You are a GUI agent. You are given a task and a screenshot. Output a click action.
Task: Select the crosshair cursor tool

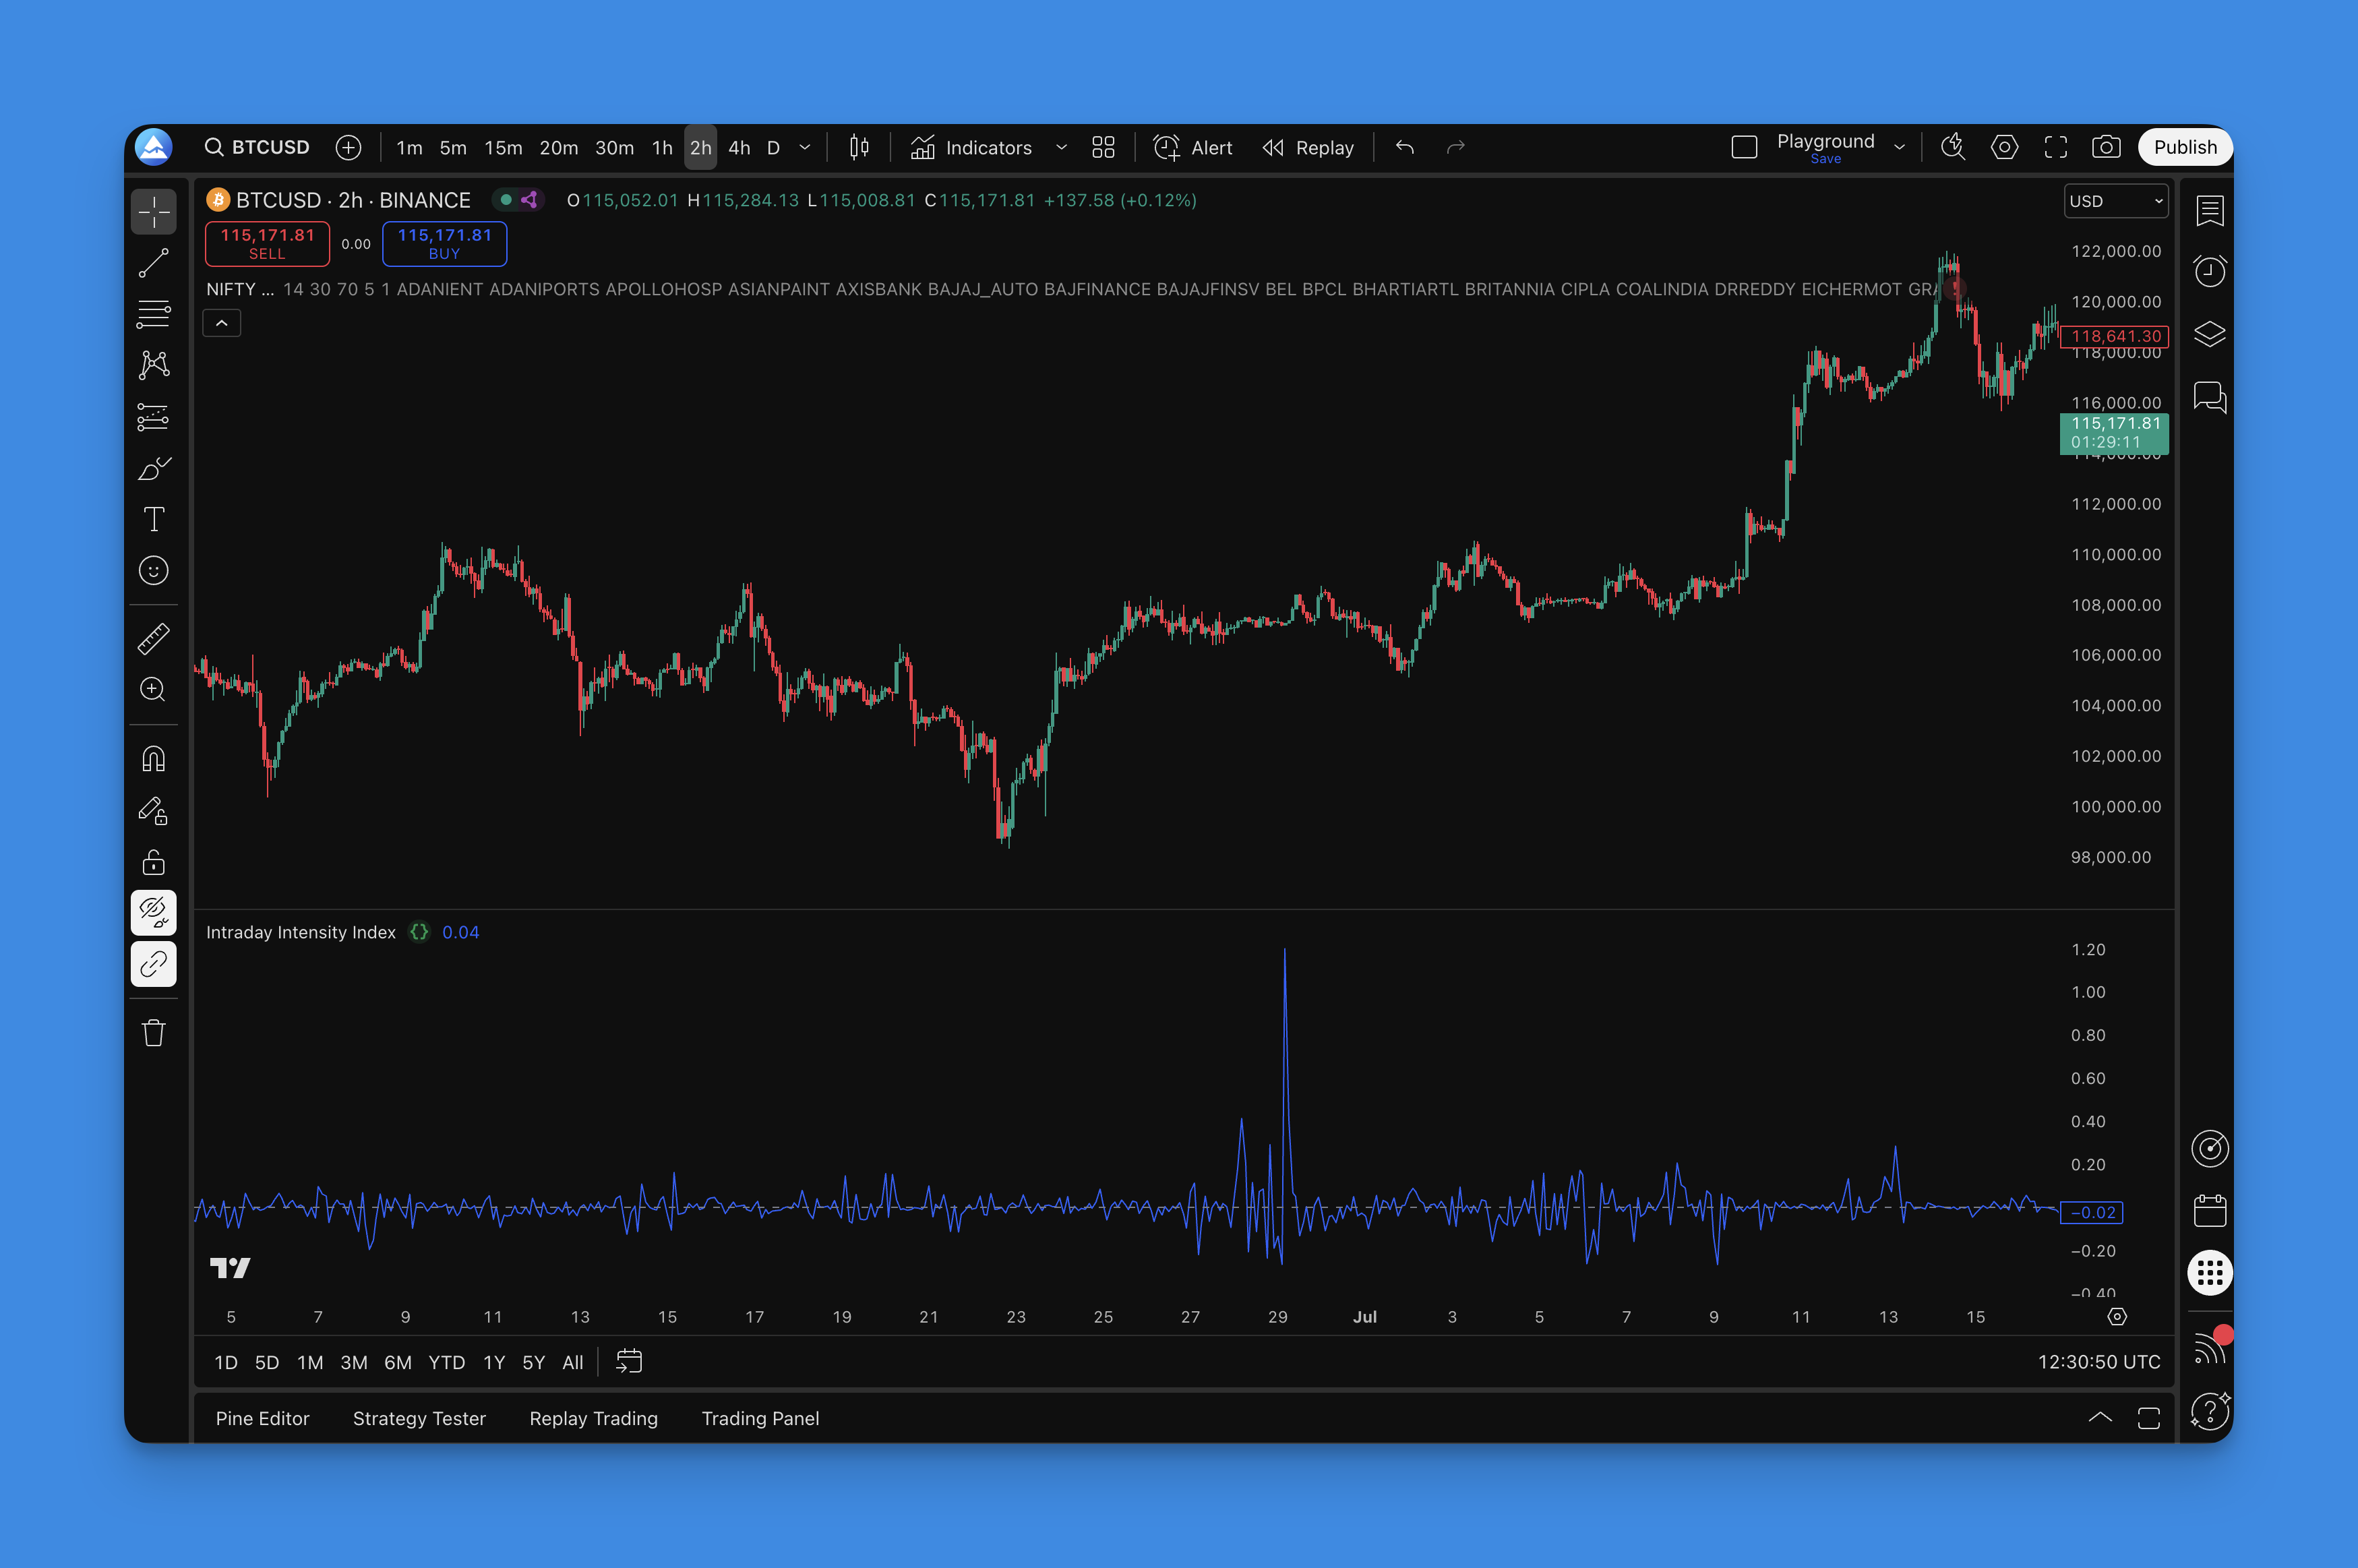153,212
